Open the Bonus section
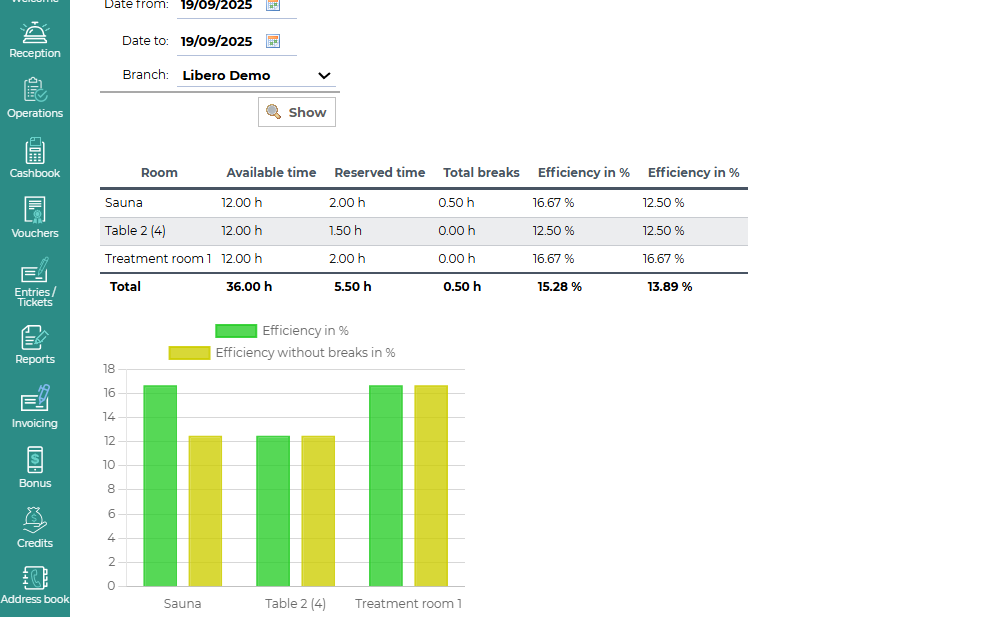 [x=35, y=468]
